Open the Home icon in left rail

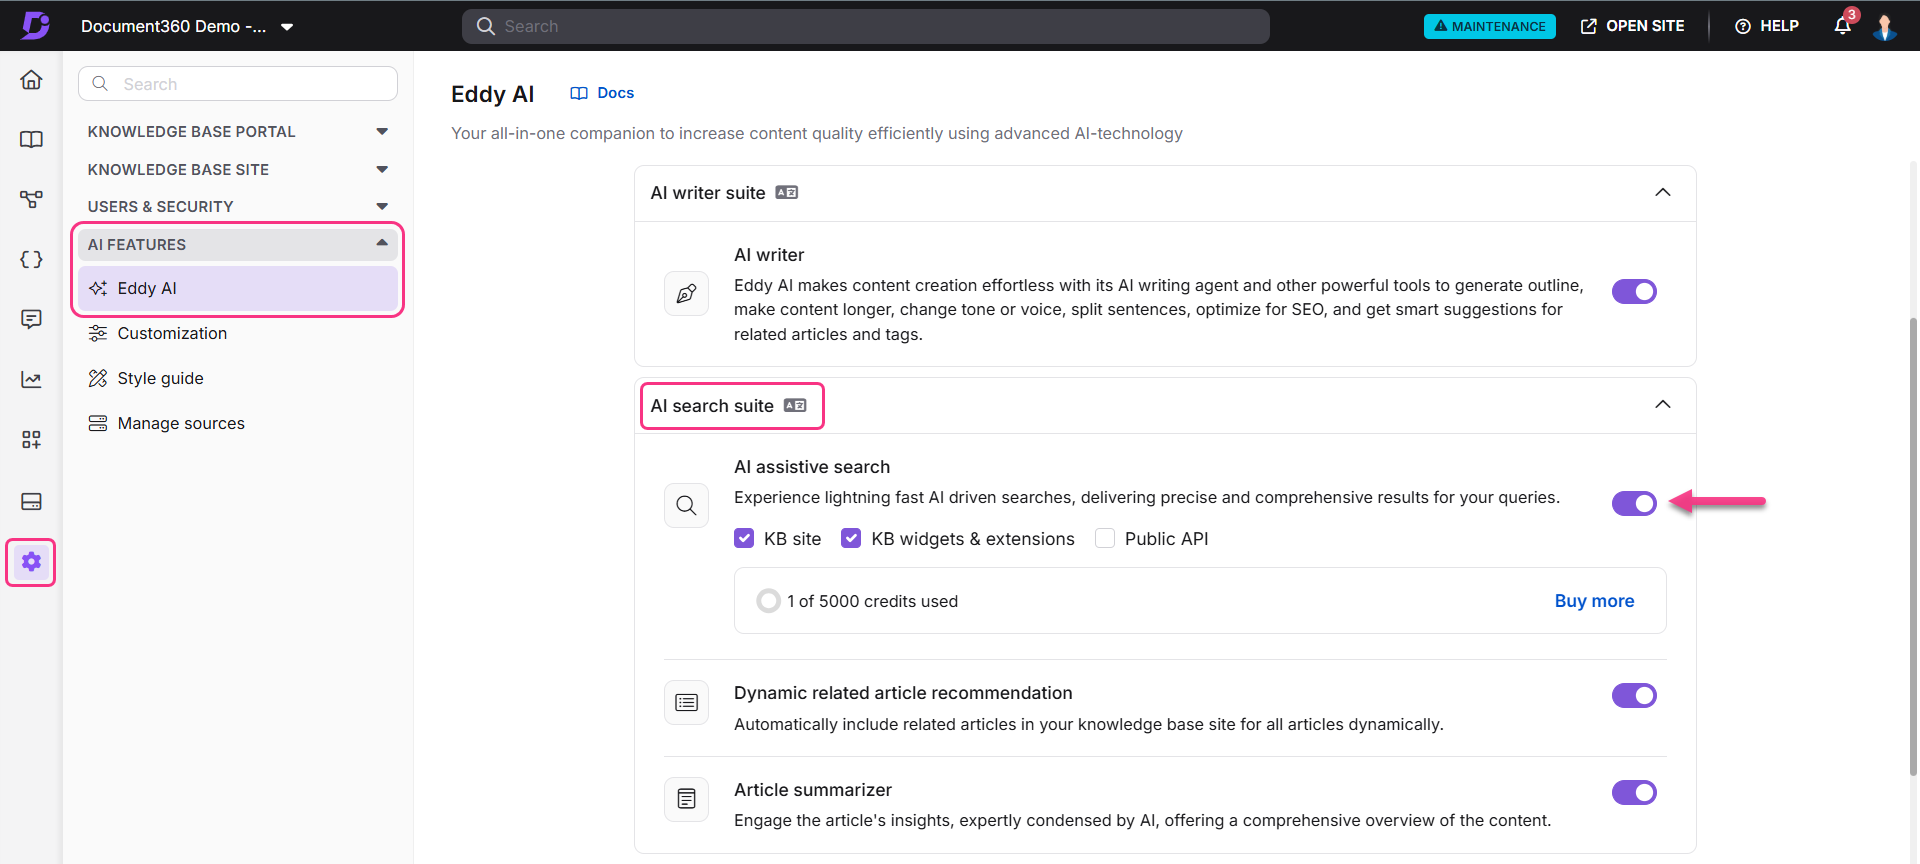(31, 80)
